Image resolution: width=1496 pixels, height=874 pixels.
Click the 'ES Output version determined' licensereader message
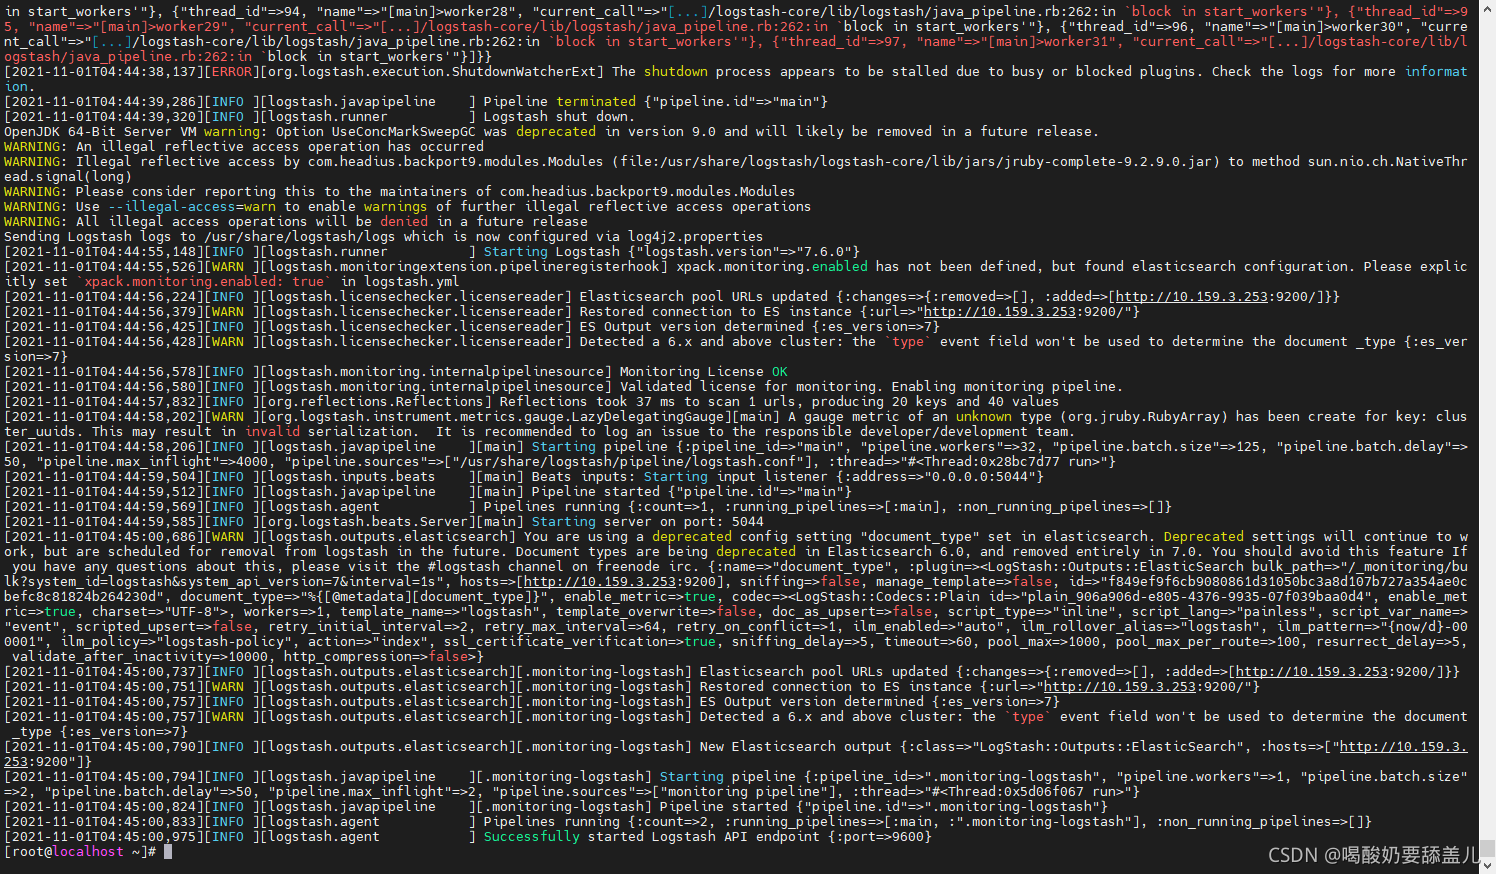pos(692,327)
